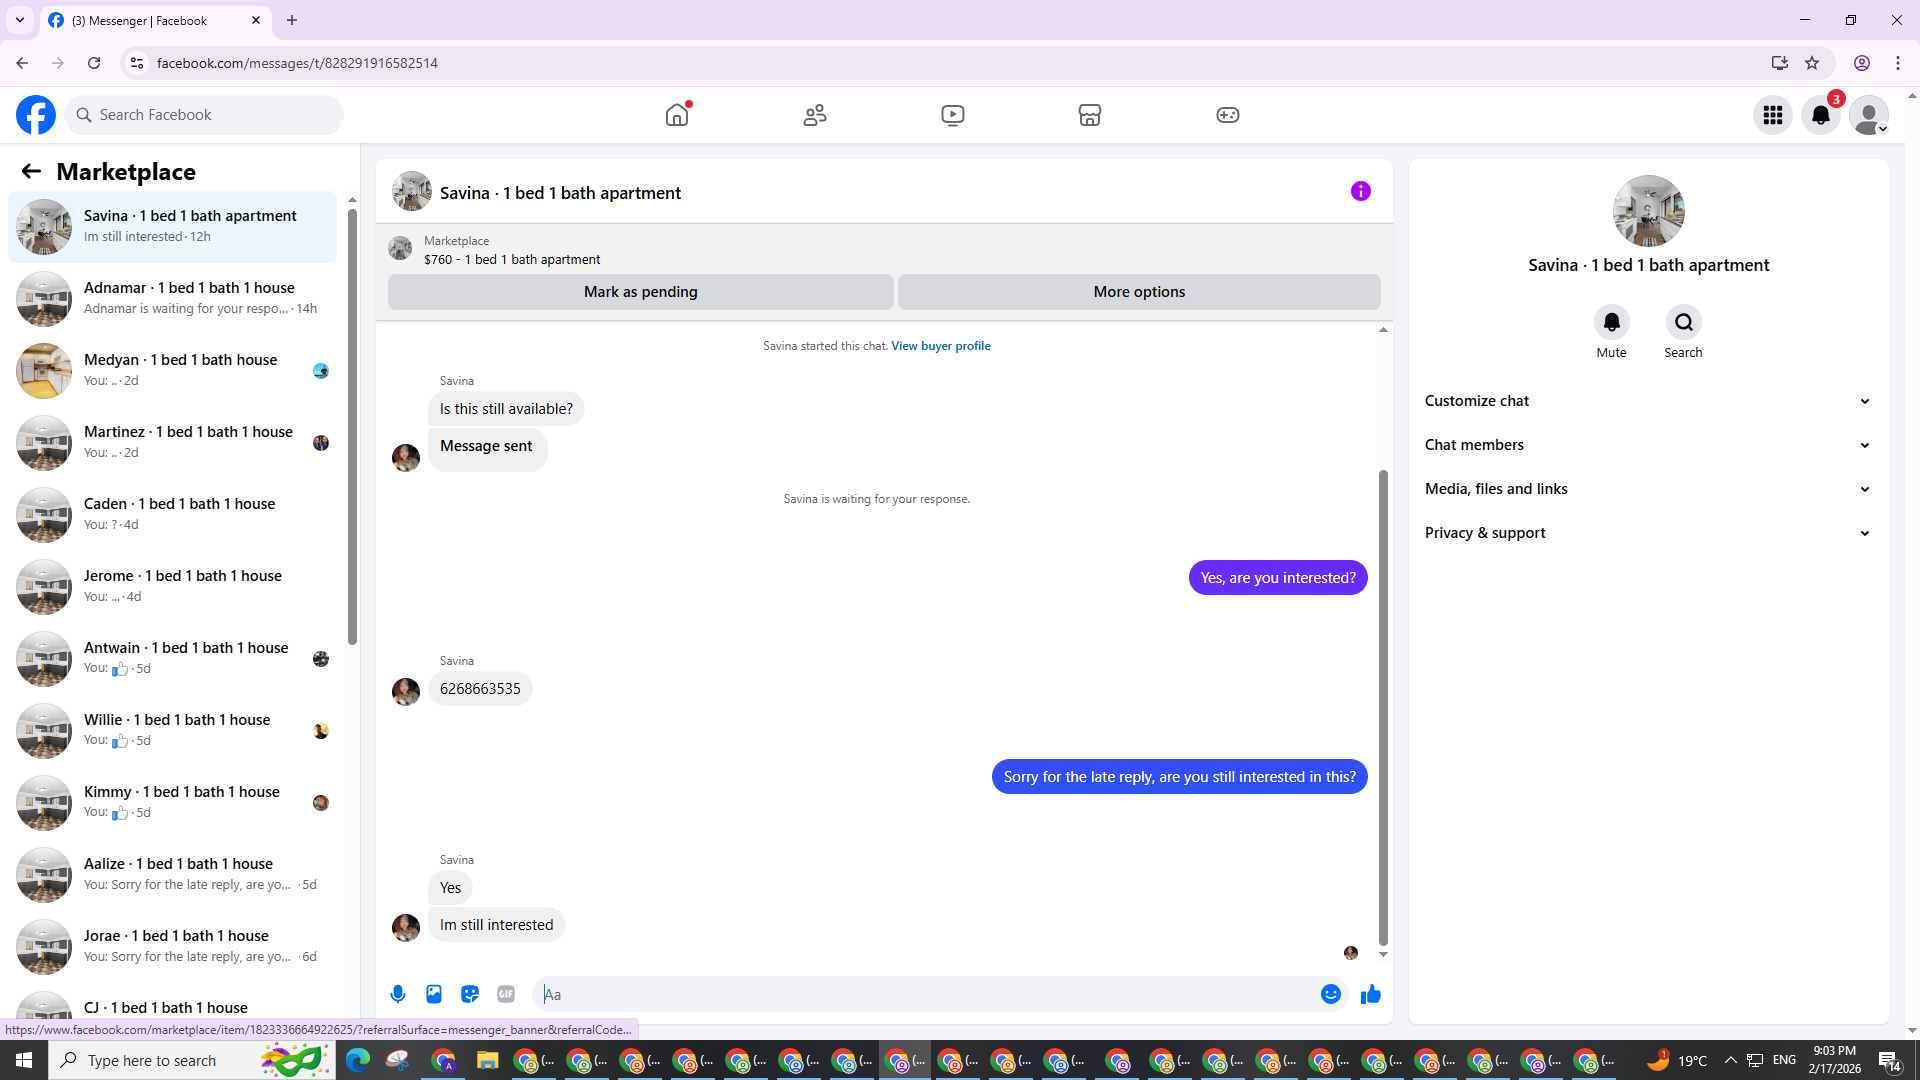Viewport: 1920px width, 1080px height.
Task: Mute this conversation with the bell
Action: coord(1611,322)
